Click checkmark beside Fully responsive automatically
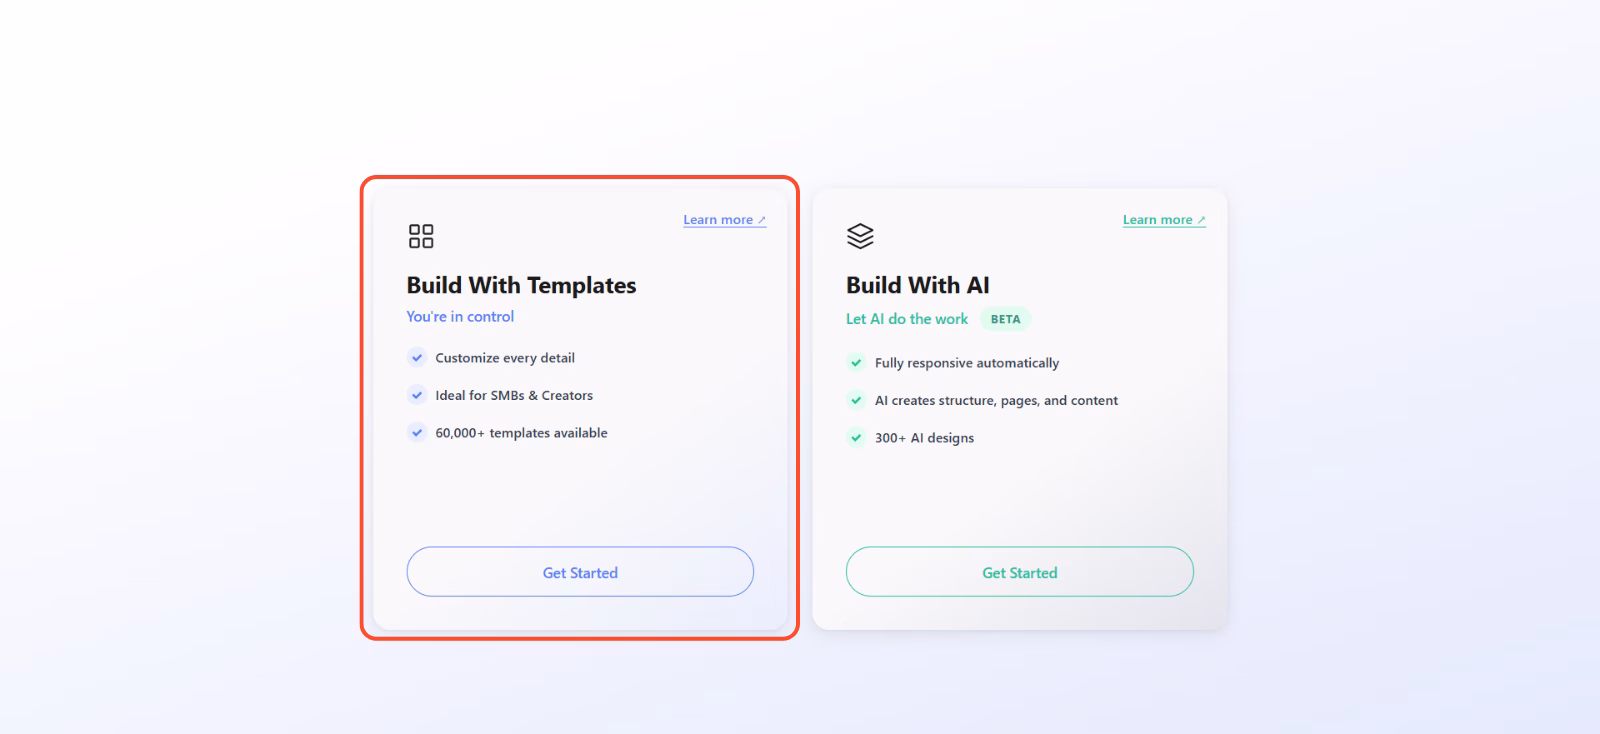Screen dimensions: 1600x734 (x=856, y=363)
